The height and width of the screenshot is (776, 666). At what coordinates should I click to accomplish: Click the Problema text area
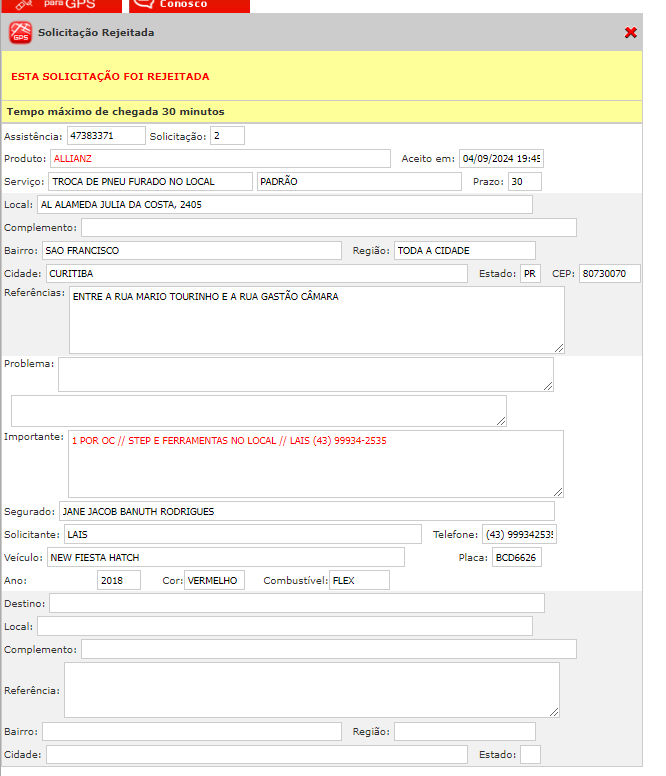[306, 375]
